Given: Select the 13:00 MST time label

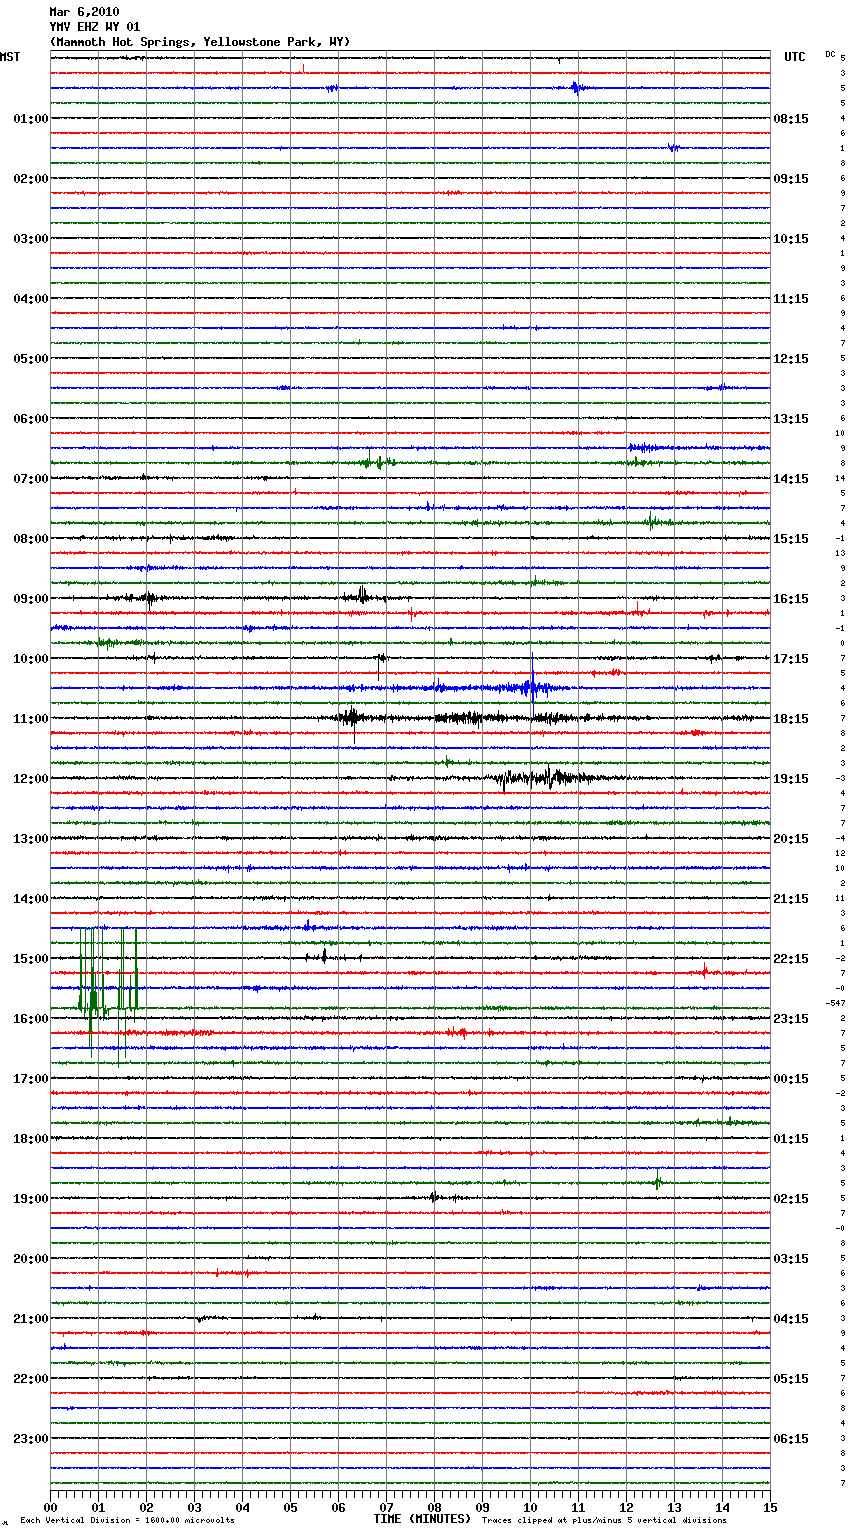Looking at the screenshot, I should (x=31, y=839).
